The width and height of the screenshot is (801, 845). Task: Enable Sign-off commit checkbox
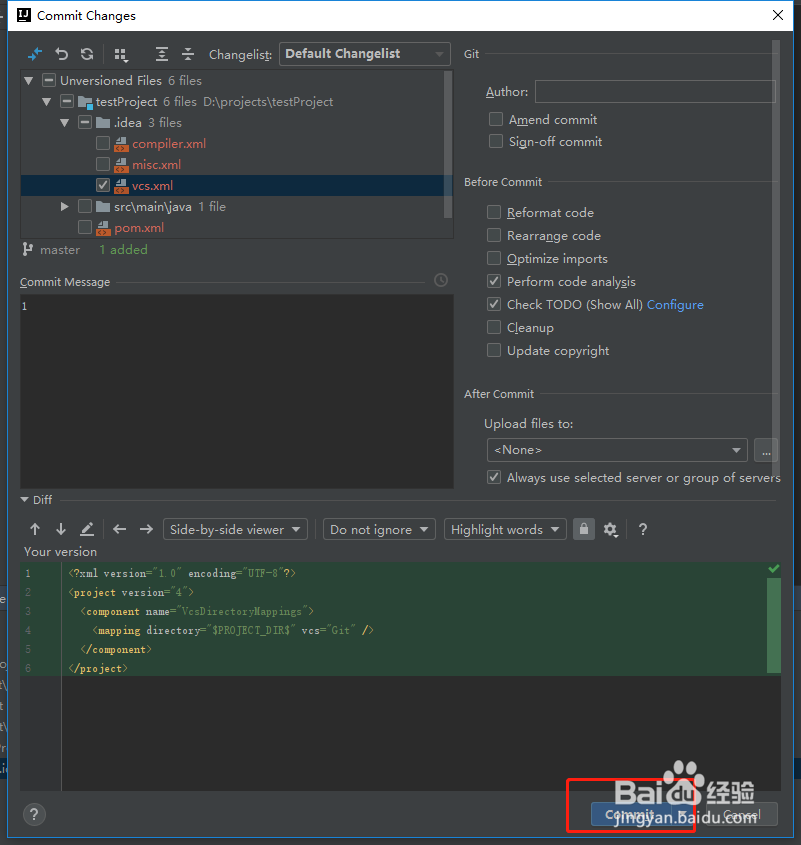[x=495, y=141]
